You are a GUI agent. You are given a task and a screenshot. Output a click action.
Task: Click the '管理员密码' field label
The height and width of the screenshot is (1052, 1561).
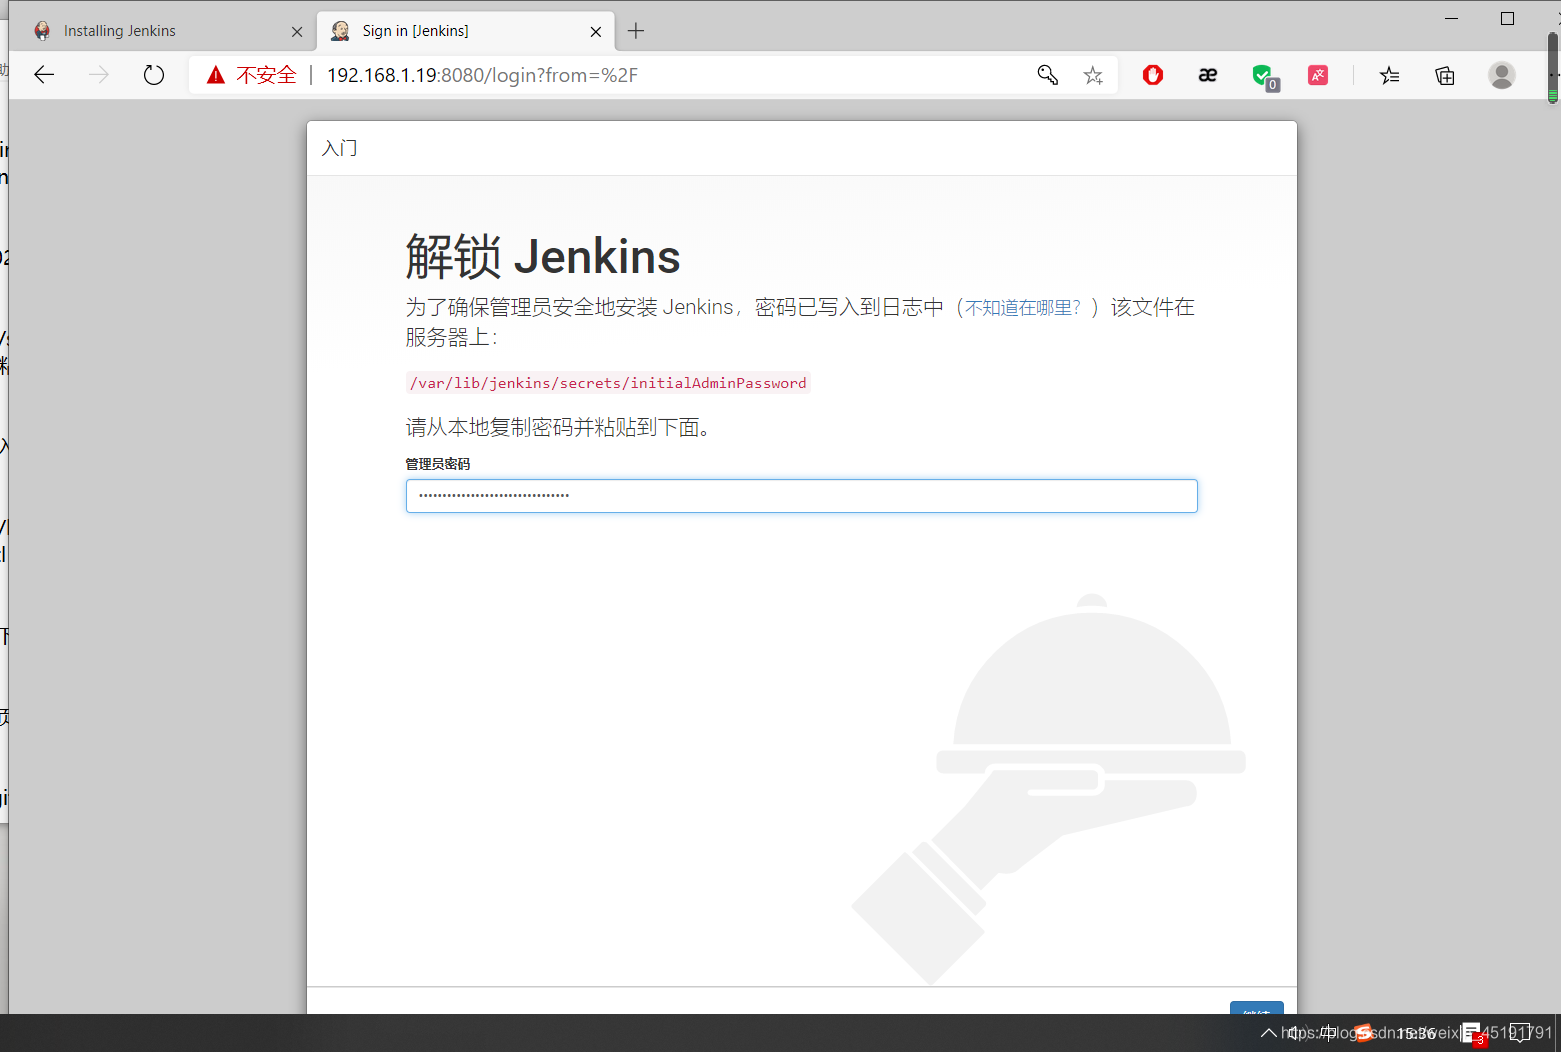[437, 464]
